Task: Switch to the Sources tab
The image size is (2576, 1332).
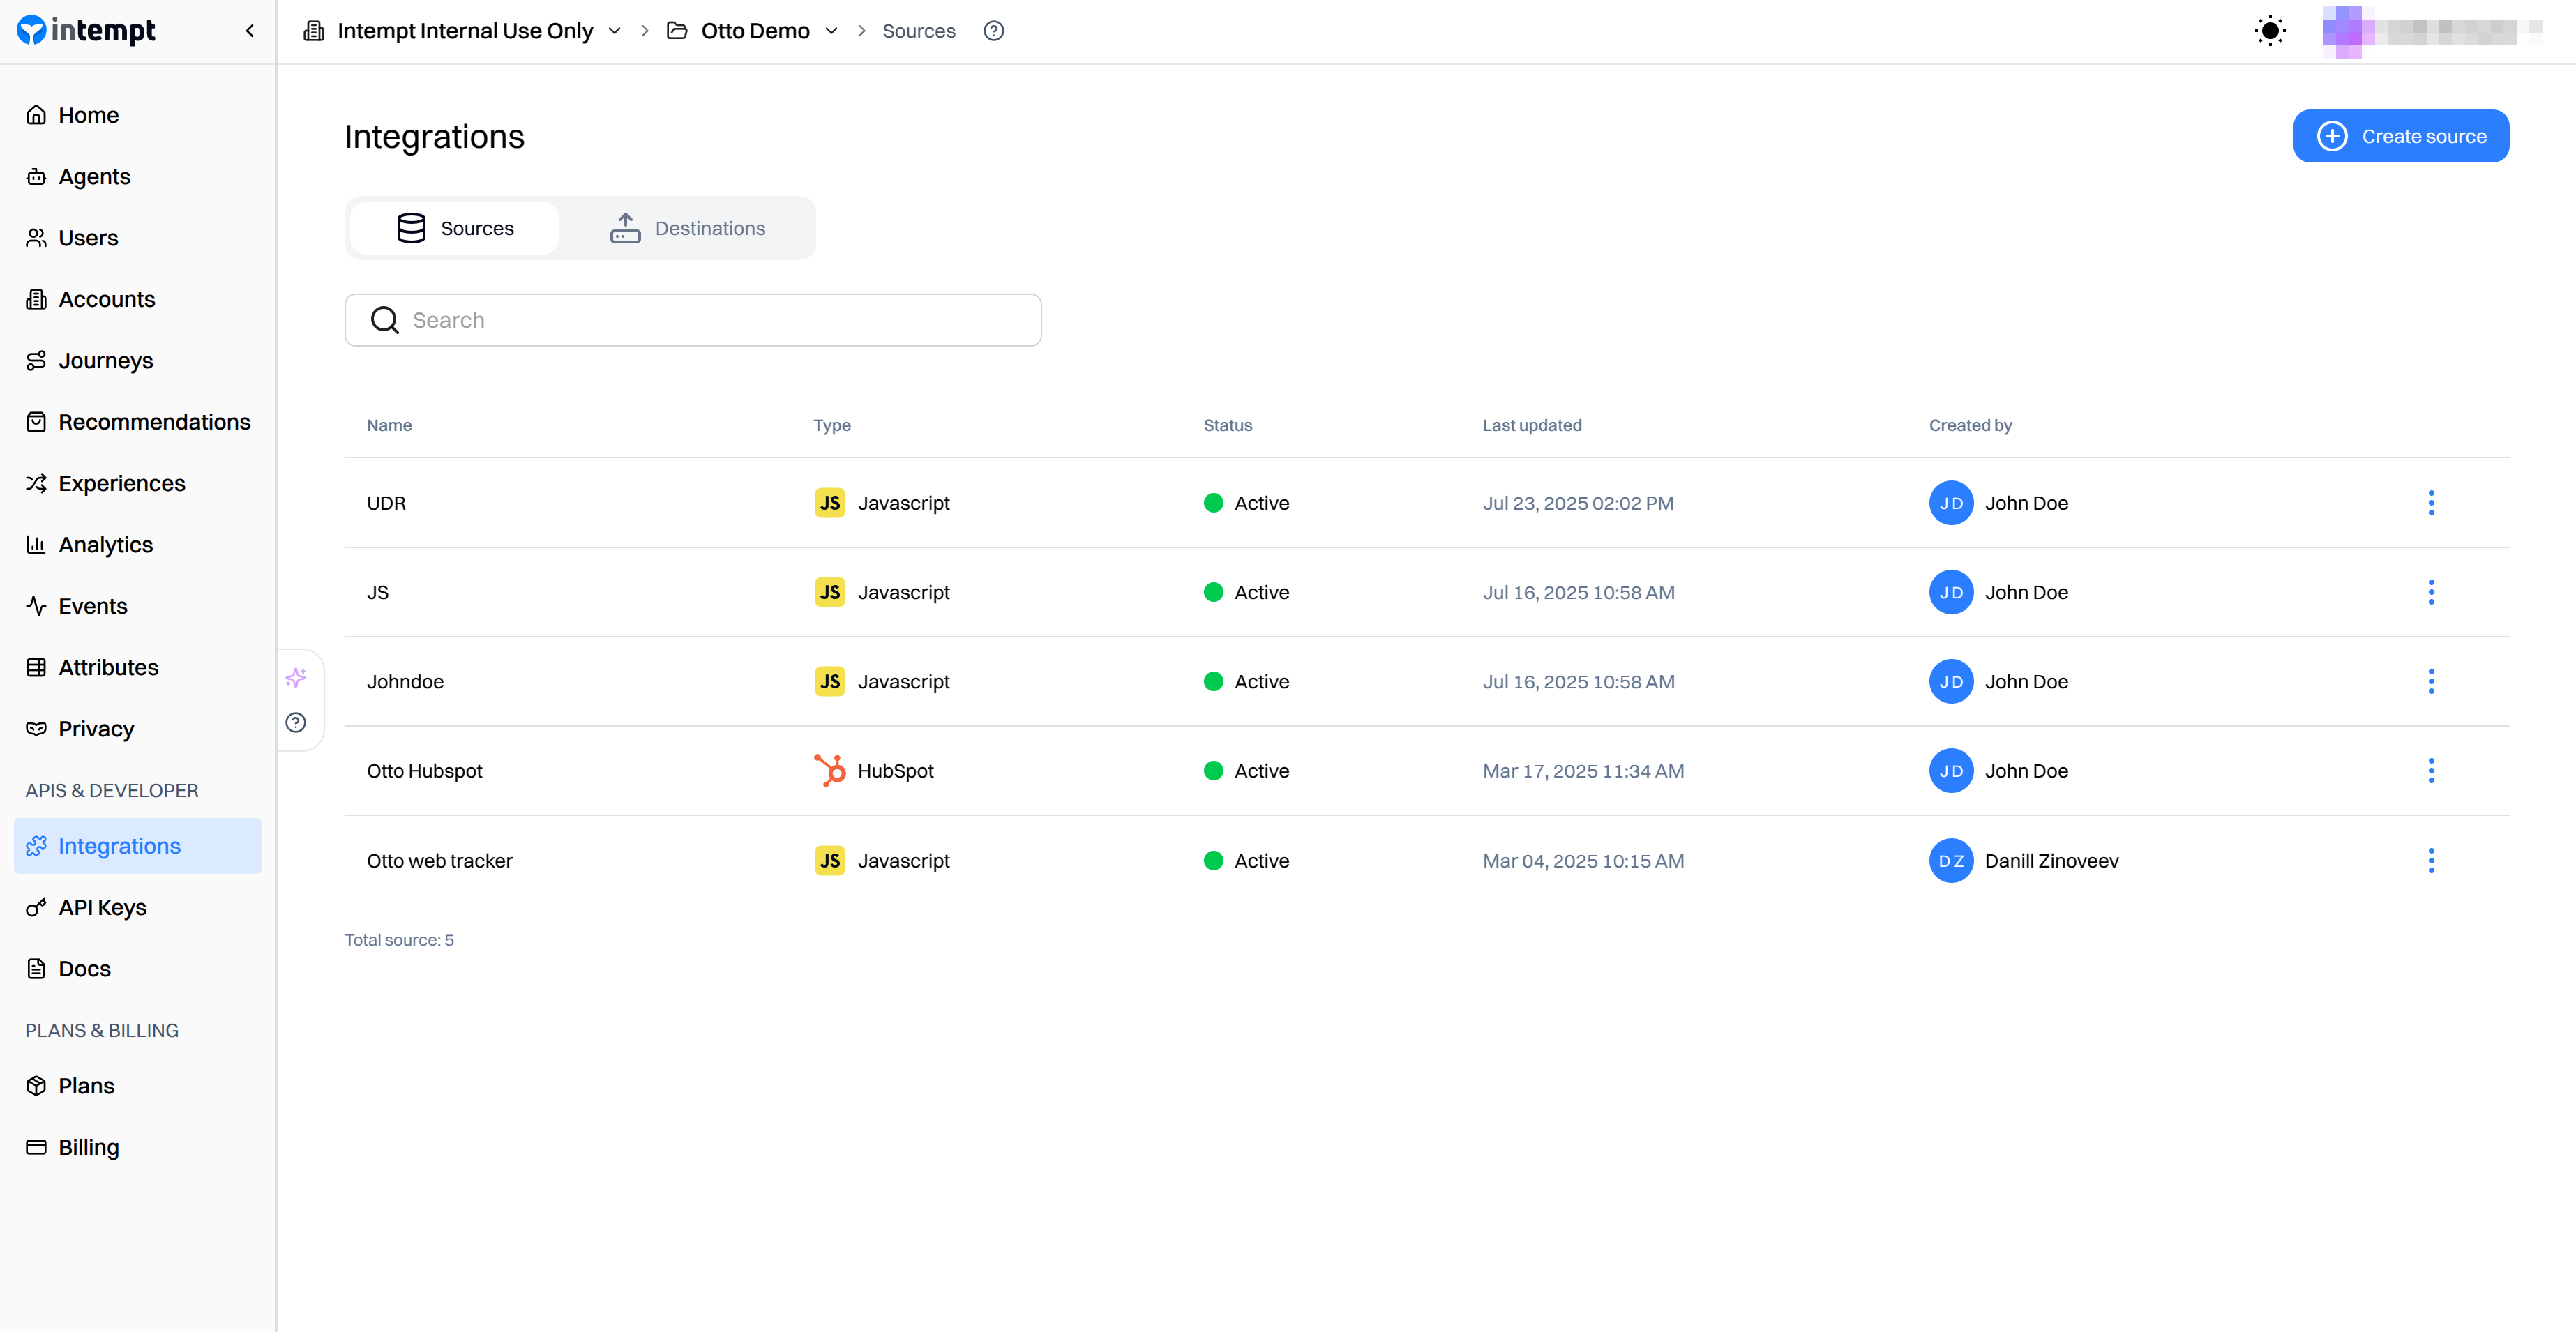Action: point(454,228)
